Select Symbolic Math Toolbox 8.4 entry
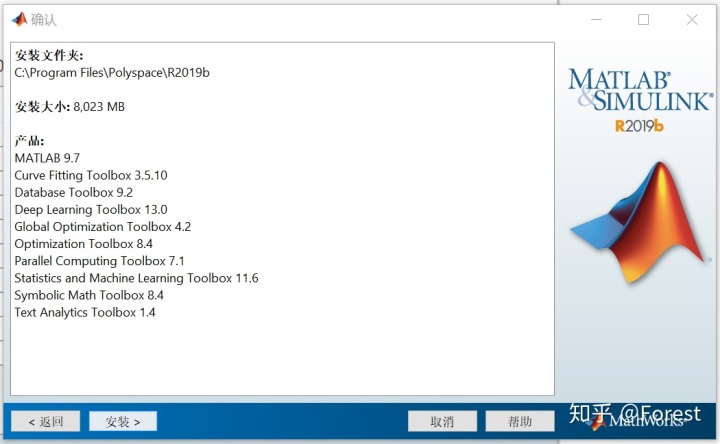 click(89, 295)
